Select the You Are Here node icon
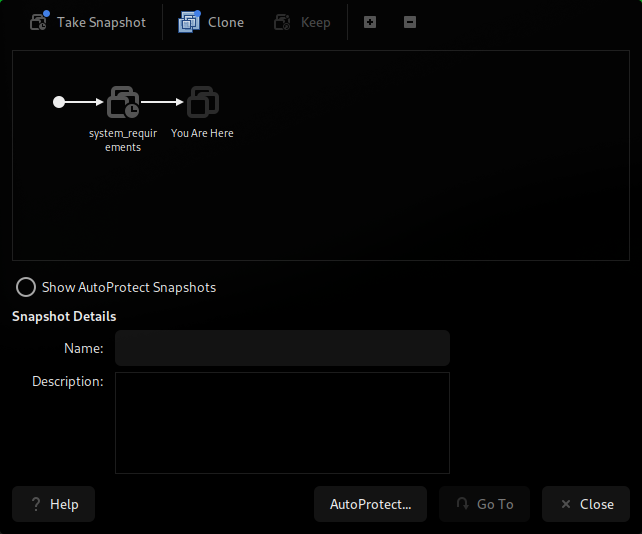The height and width of the screenshot is (534, 642). pos(203,102)
